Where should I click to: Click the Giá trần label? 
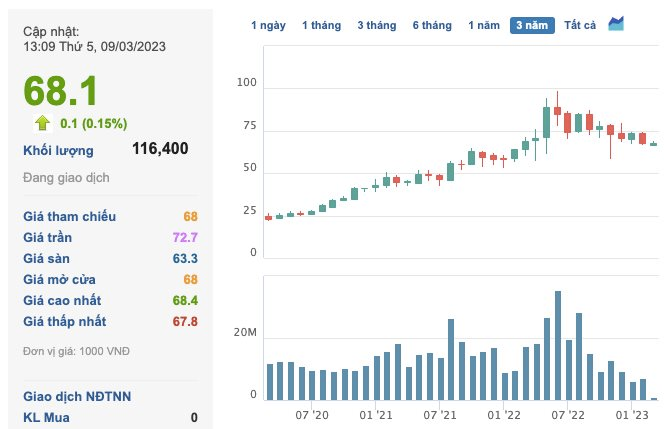pos(47,237)
